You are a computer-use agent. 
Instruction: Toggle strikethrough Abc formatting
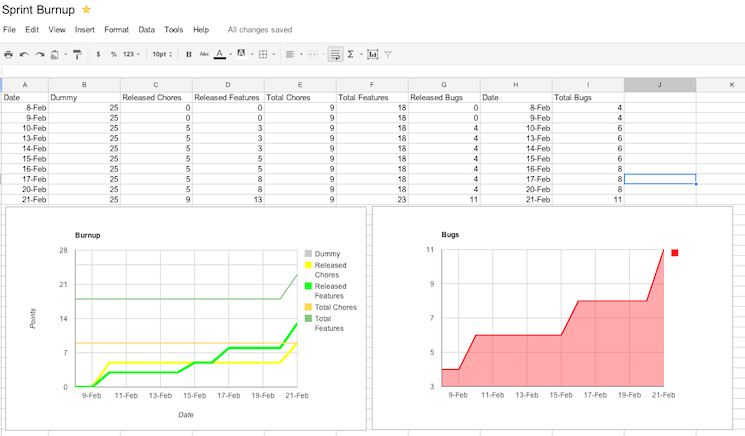pos(204,54)
